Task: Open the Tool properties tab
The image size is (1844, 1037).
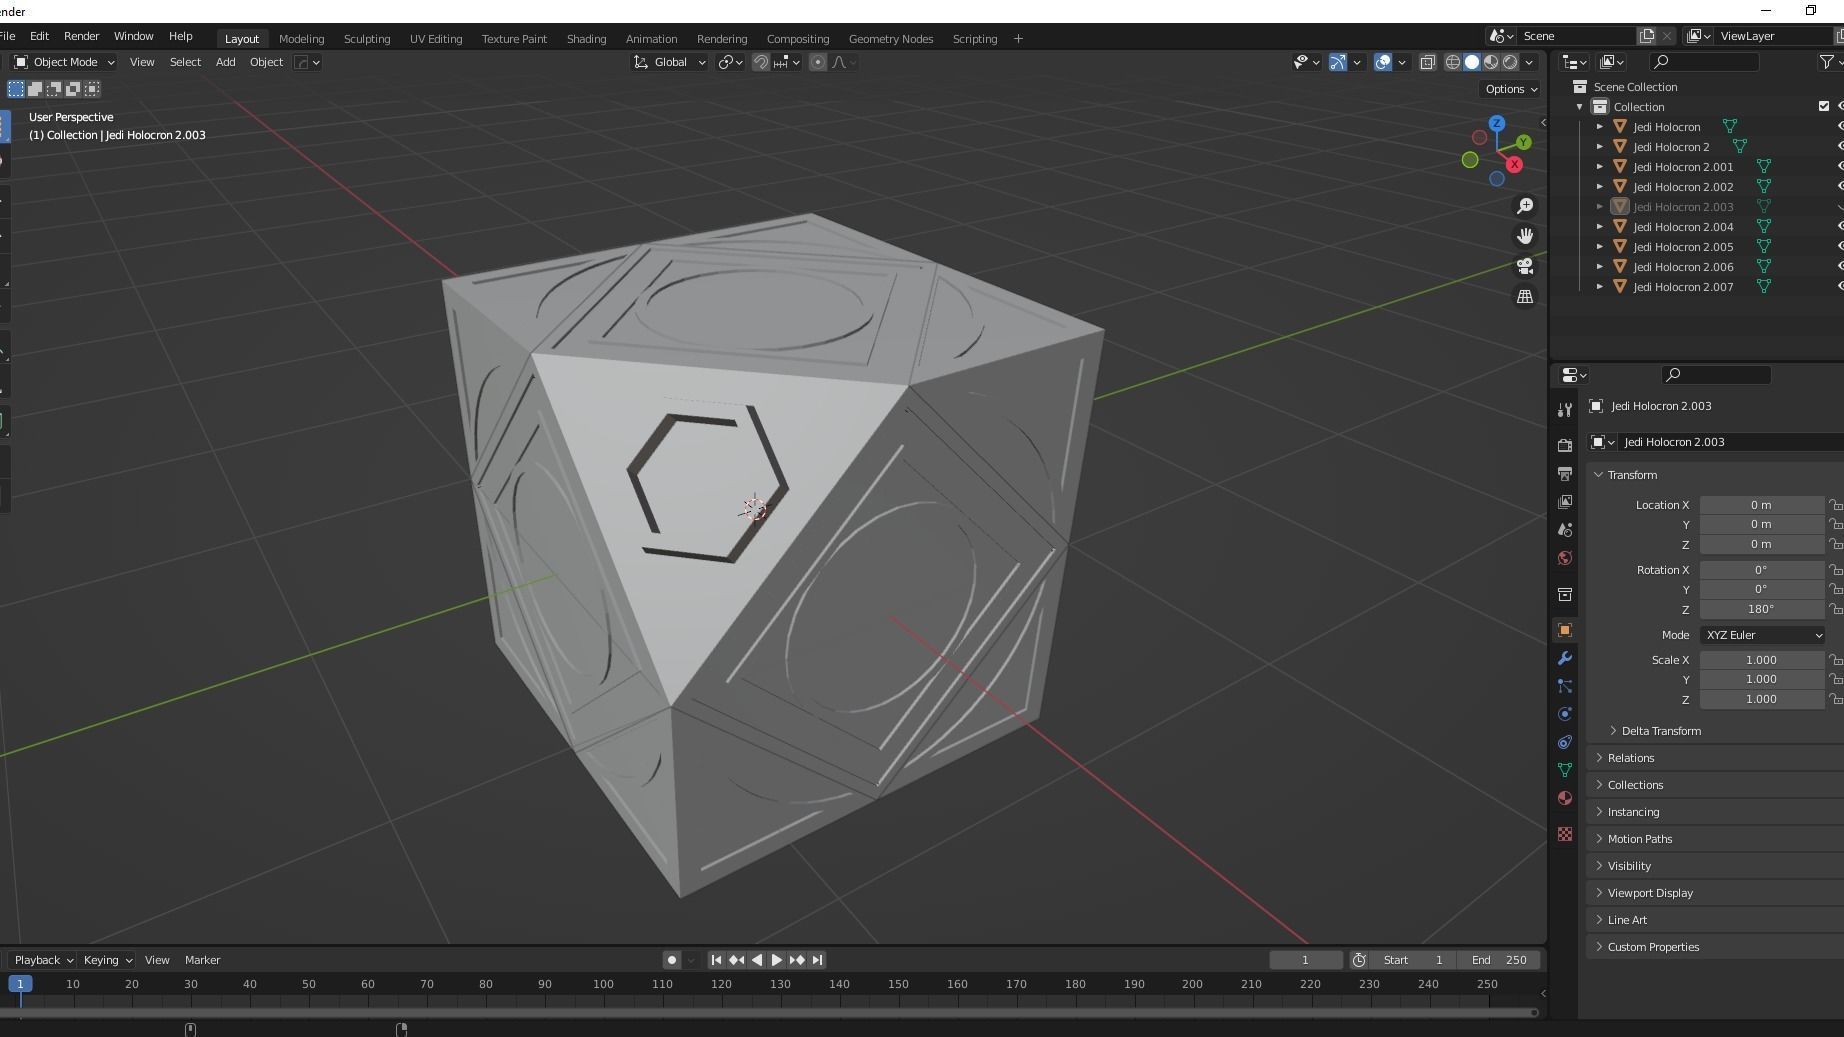Action: 1565,411
